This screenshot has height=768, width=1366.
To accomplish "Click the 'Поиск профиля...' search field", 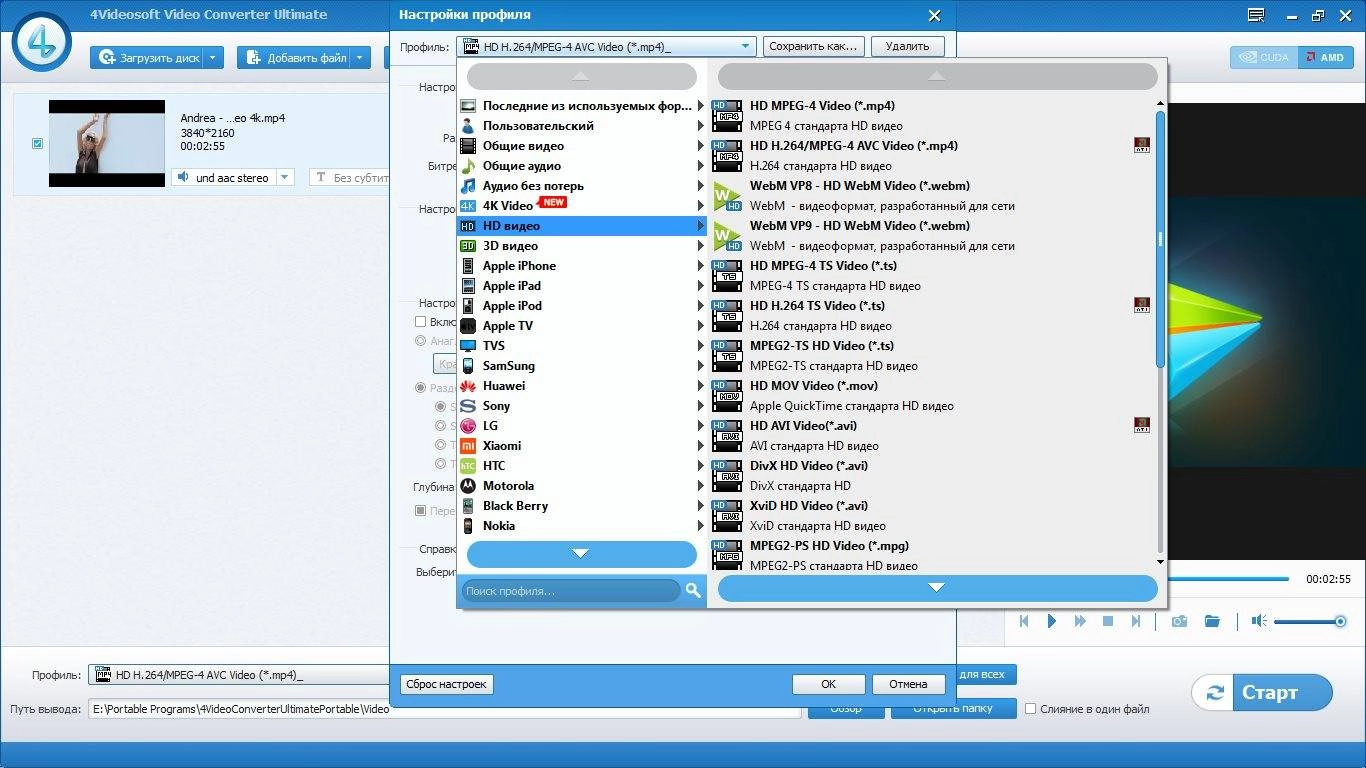I will point(571,591).
